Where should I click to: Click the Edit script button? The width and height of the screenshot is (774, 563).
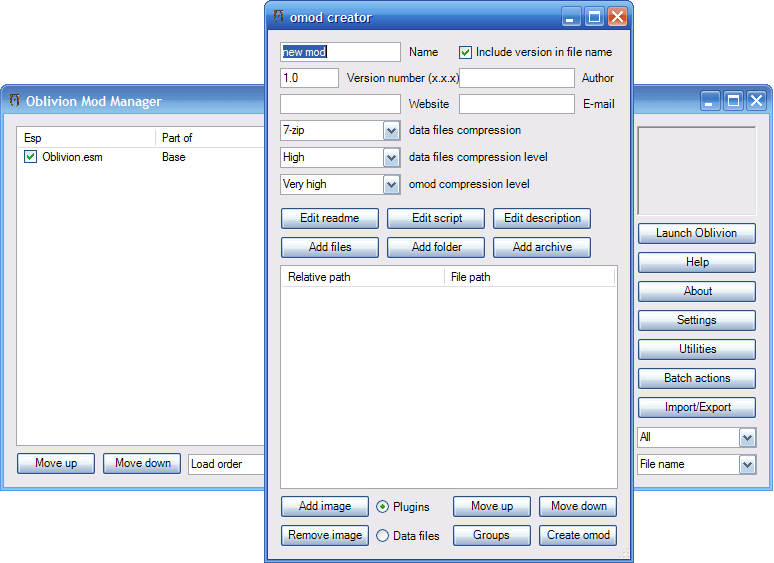pyautogui.click(x=436, y=218)
